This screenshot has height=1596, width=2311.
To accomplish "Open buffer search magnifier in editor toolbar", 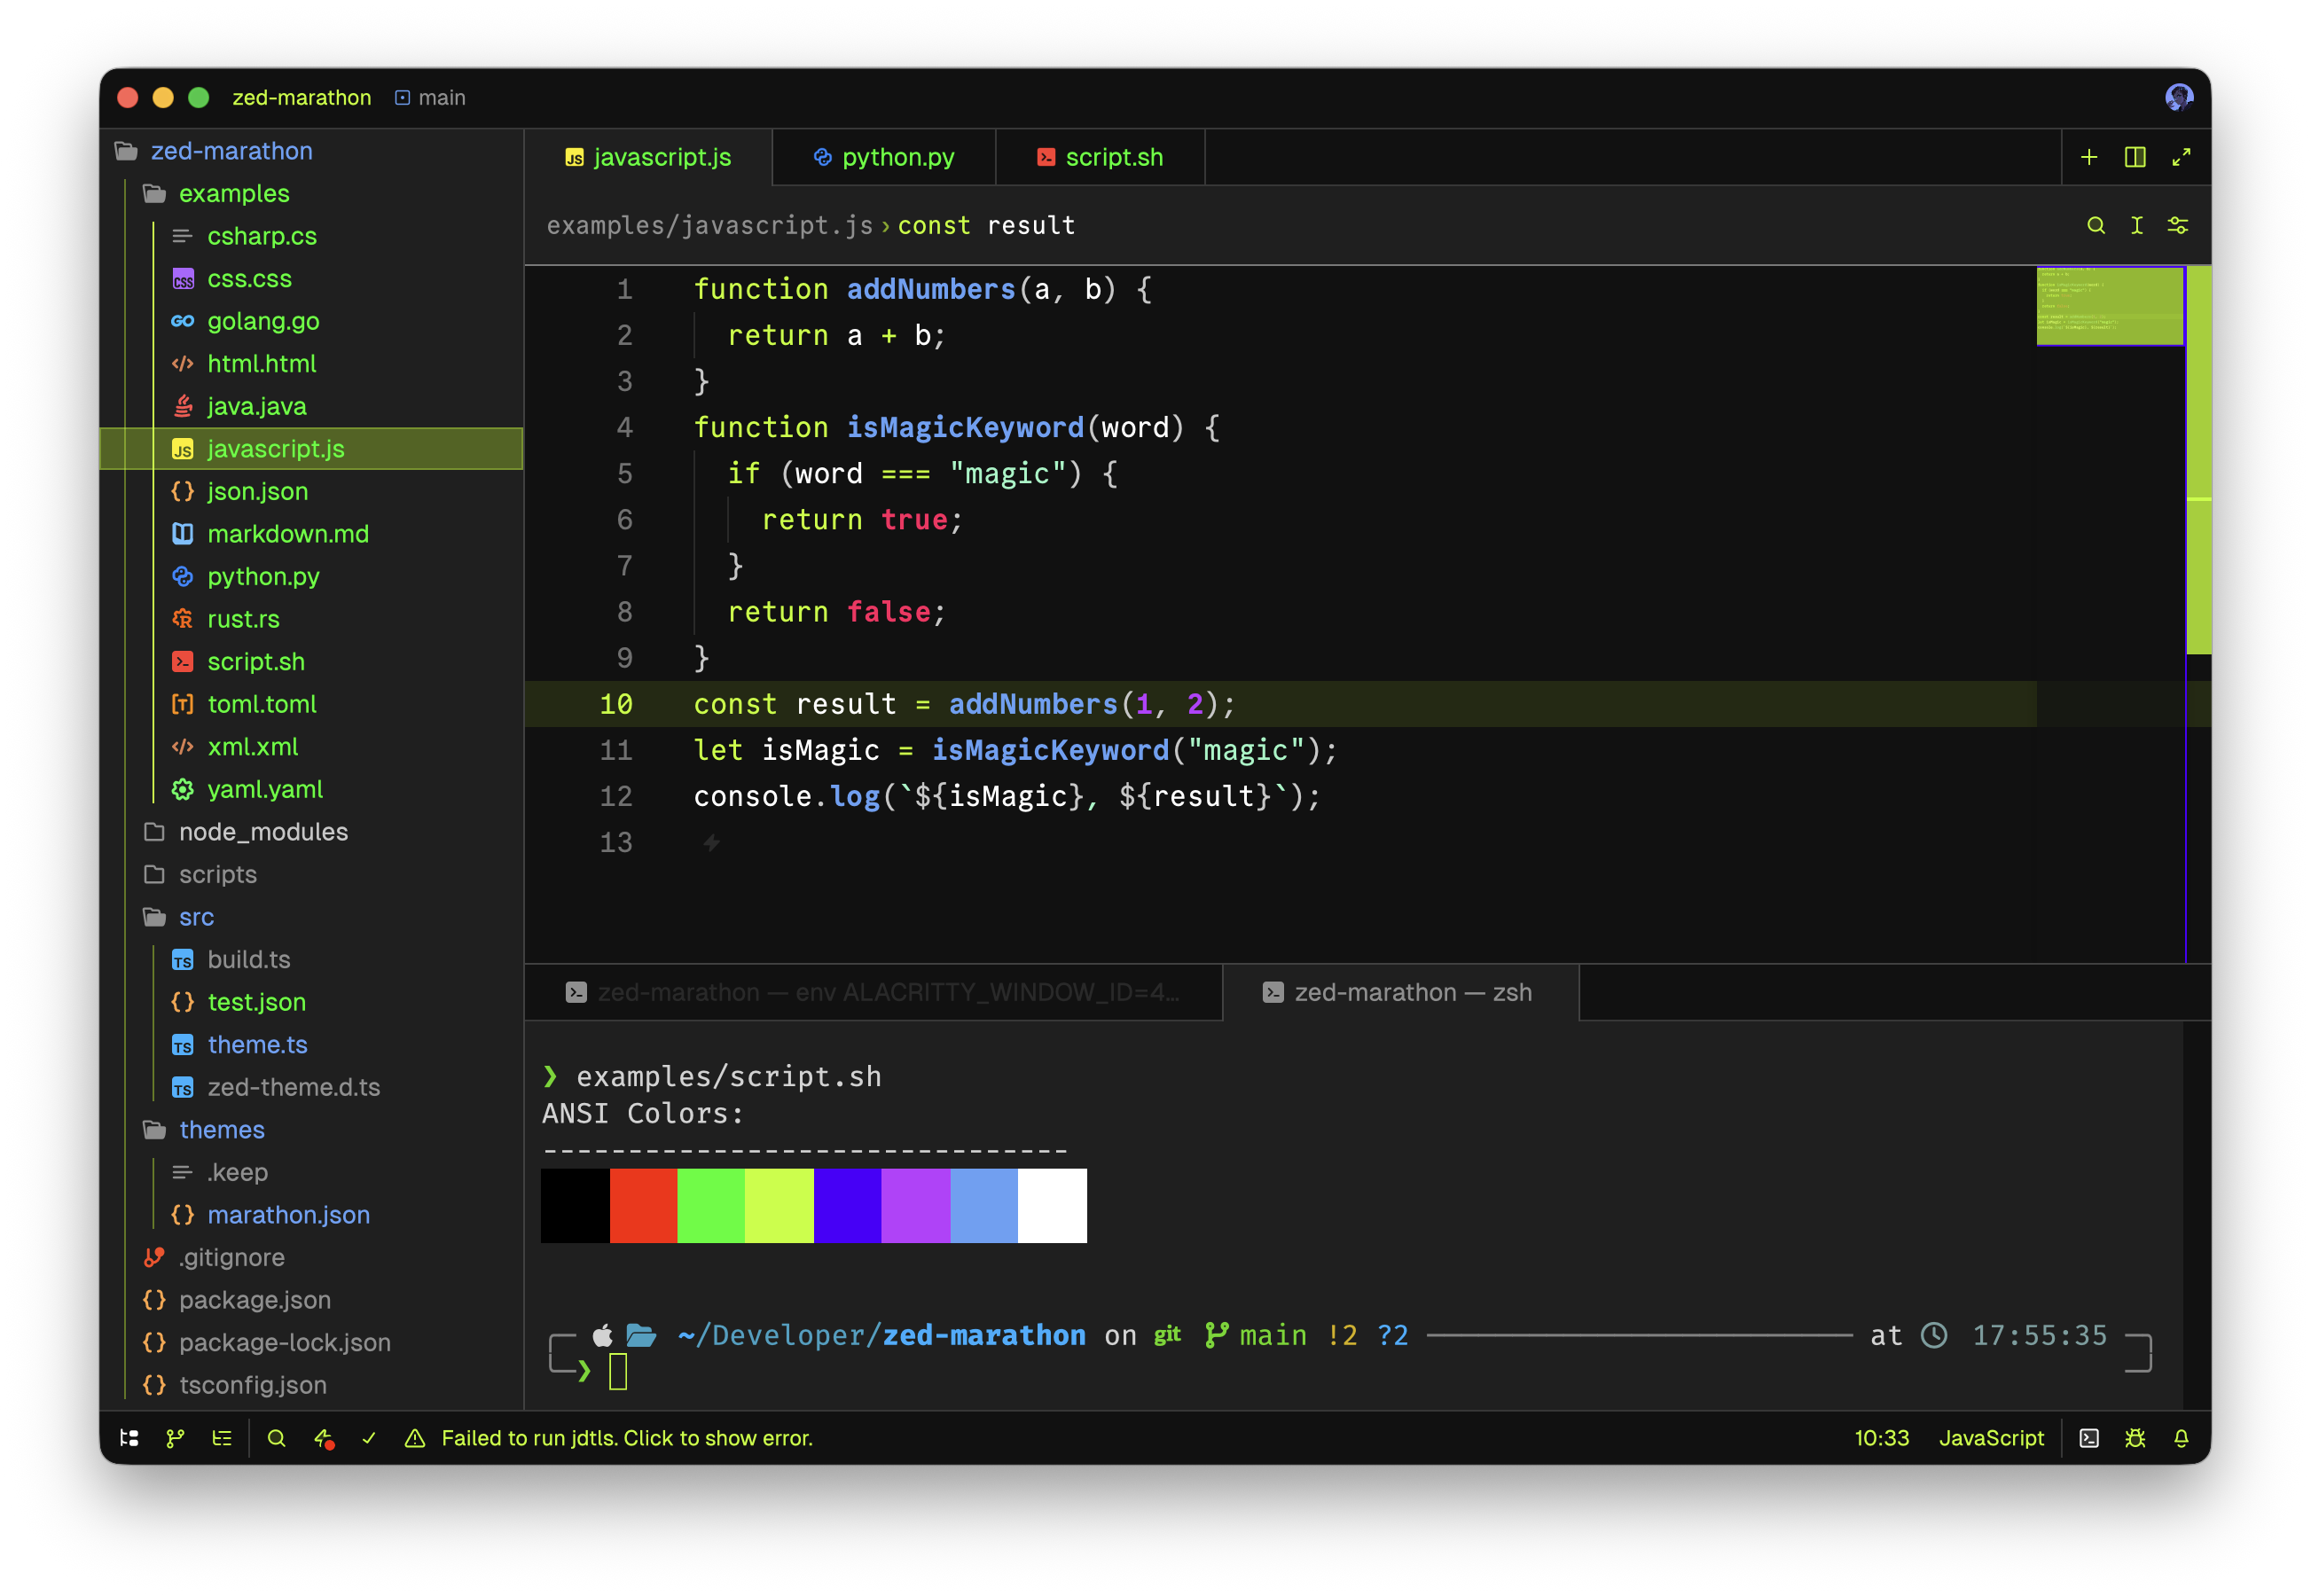I will tap(2096, 225).
